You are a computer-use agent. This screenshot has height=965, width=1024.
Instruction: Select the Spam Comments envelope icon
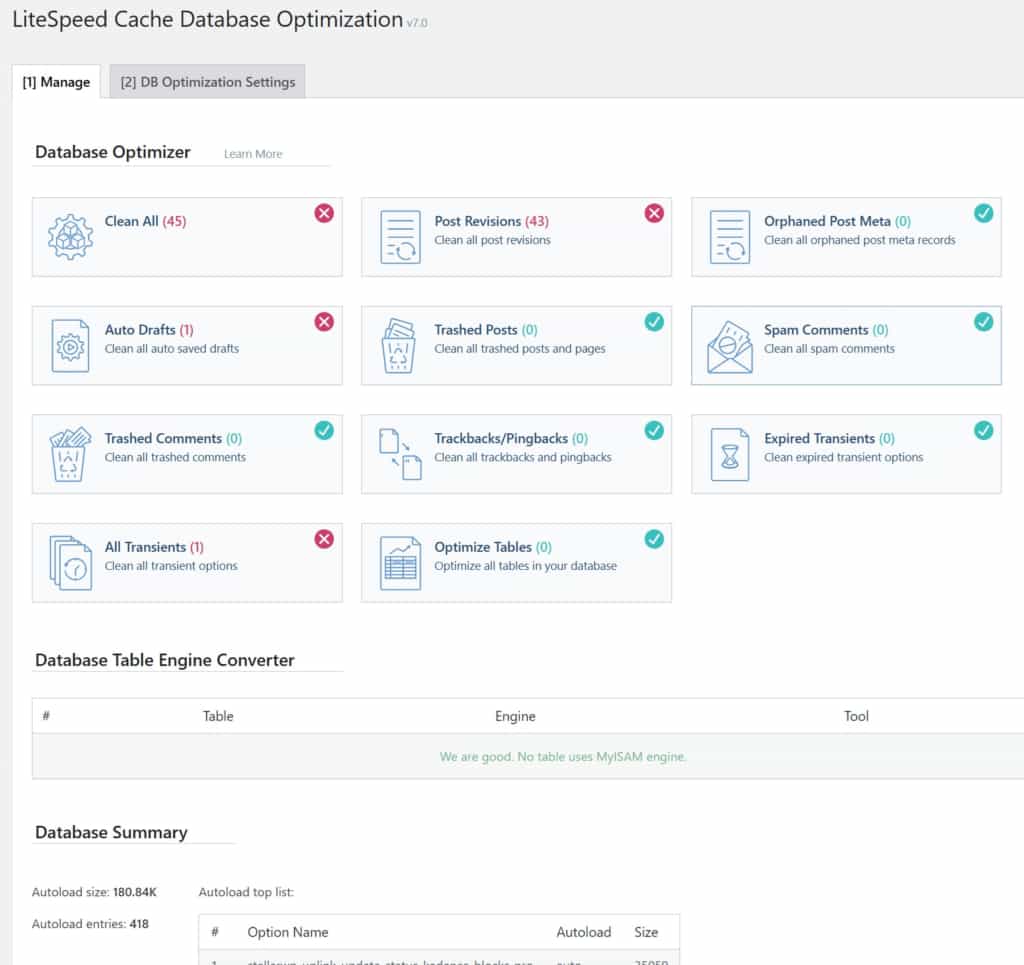click(x=727, y=345)
